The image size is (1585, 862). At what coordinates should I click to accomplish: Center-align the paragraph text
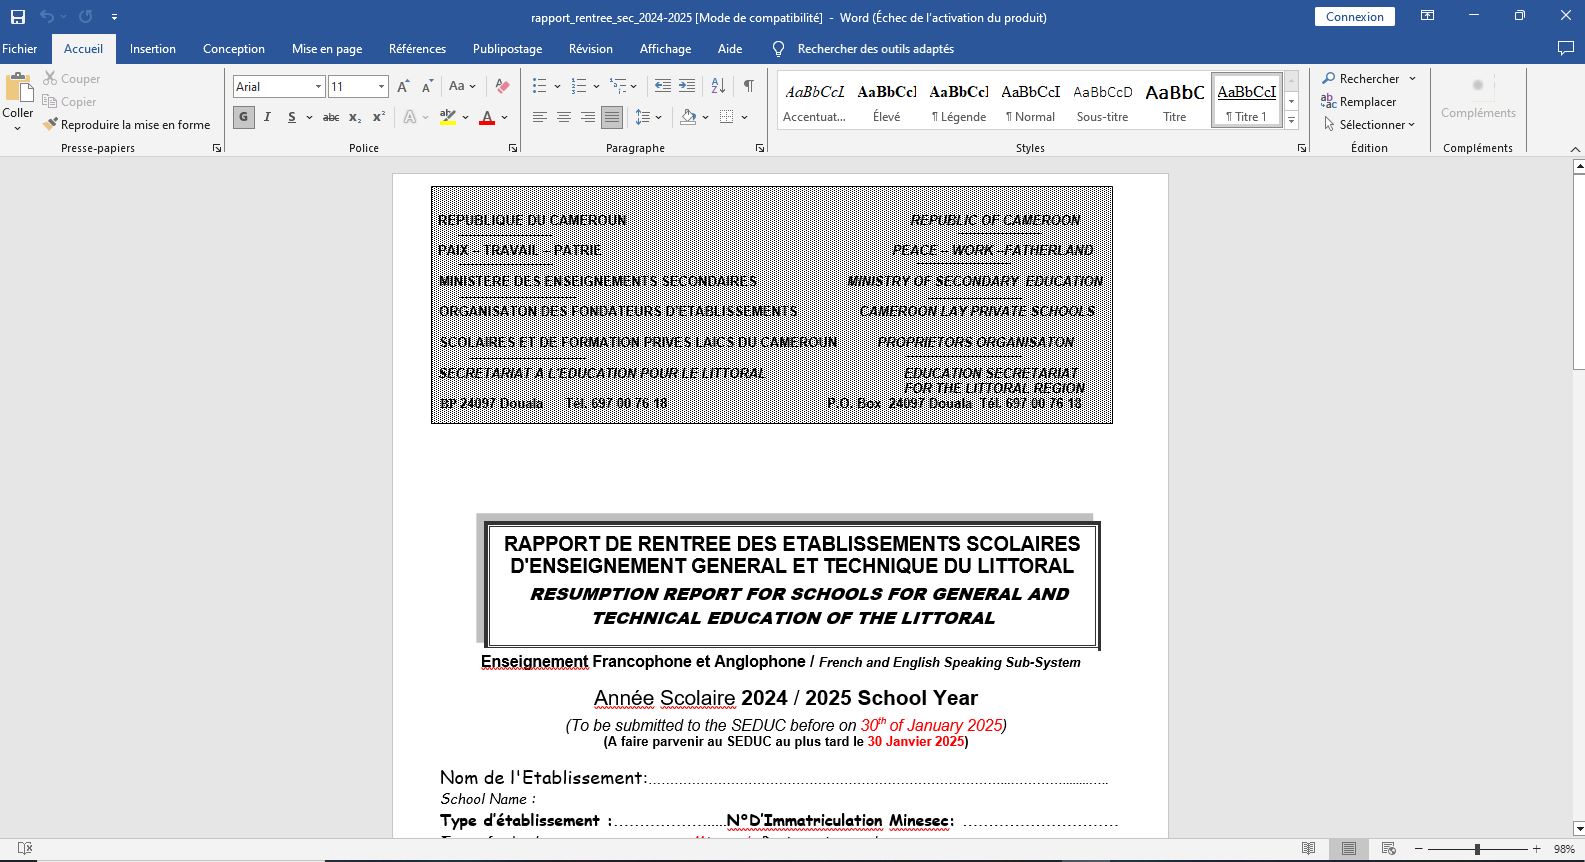(564, 117)
